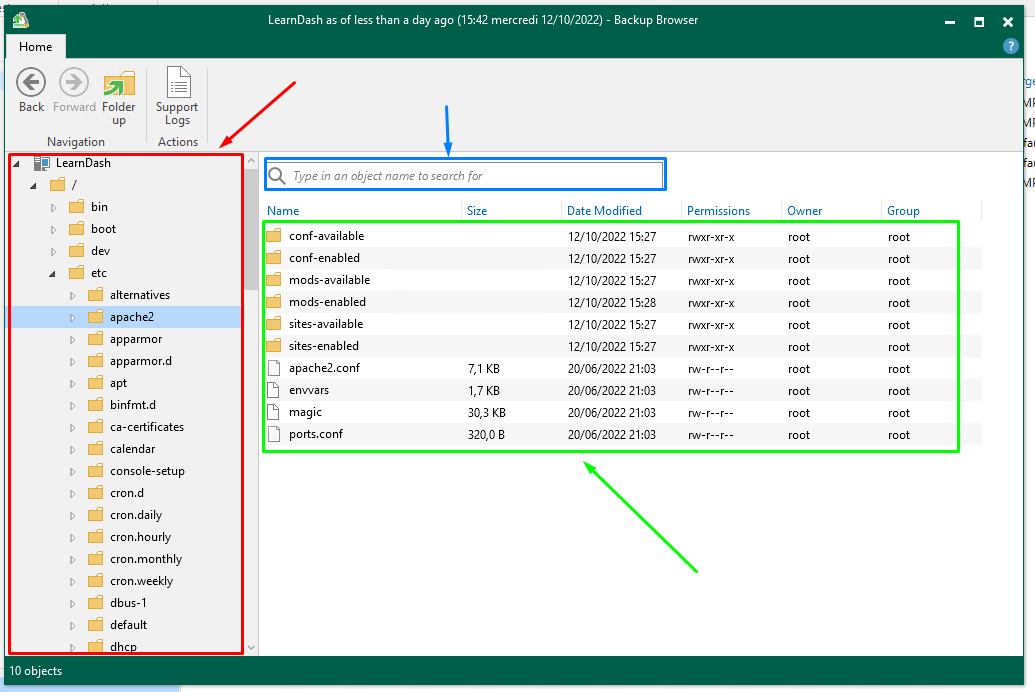This screenshot has height=692, width=1035.
Task: Click the sites-available folder icon
Action: point(273,324)
